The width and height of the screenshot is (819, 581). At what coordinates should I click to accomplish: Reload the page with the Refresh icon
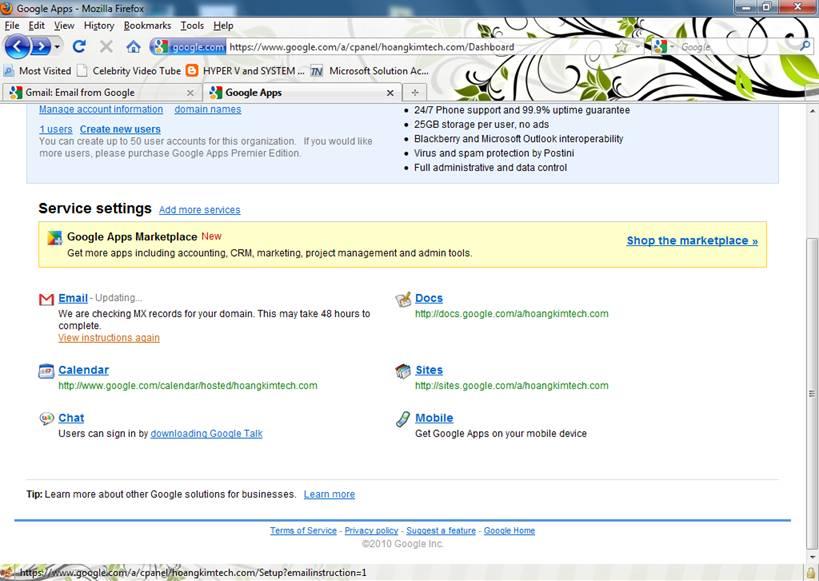point(79,47)
